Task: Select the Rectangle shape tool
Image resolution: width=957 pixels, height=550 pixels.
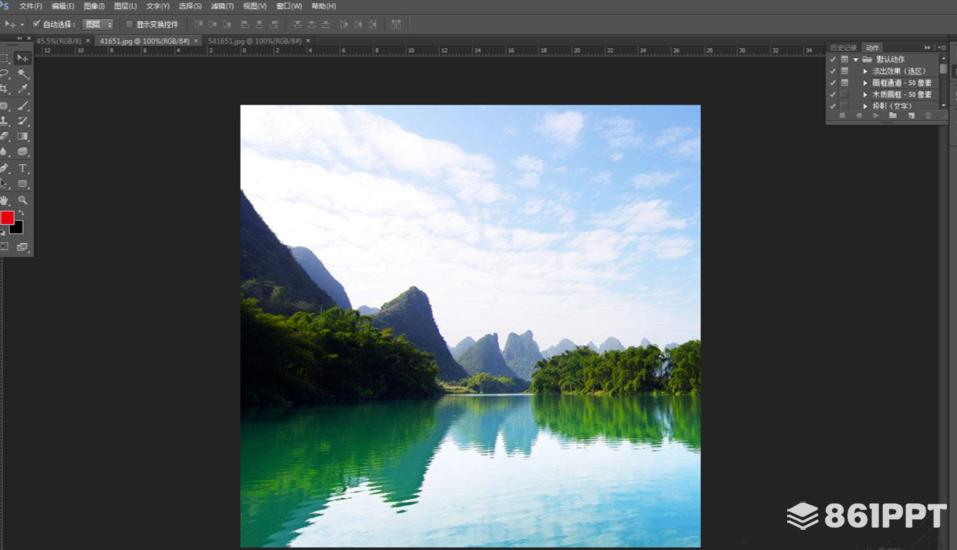Action: [23, 184]
